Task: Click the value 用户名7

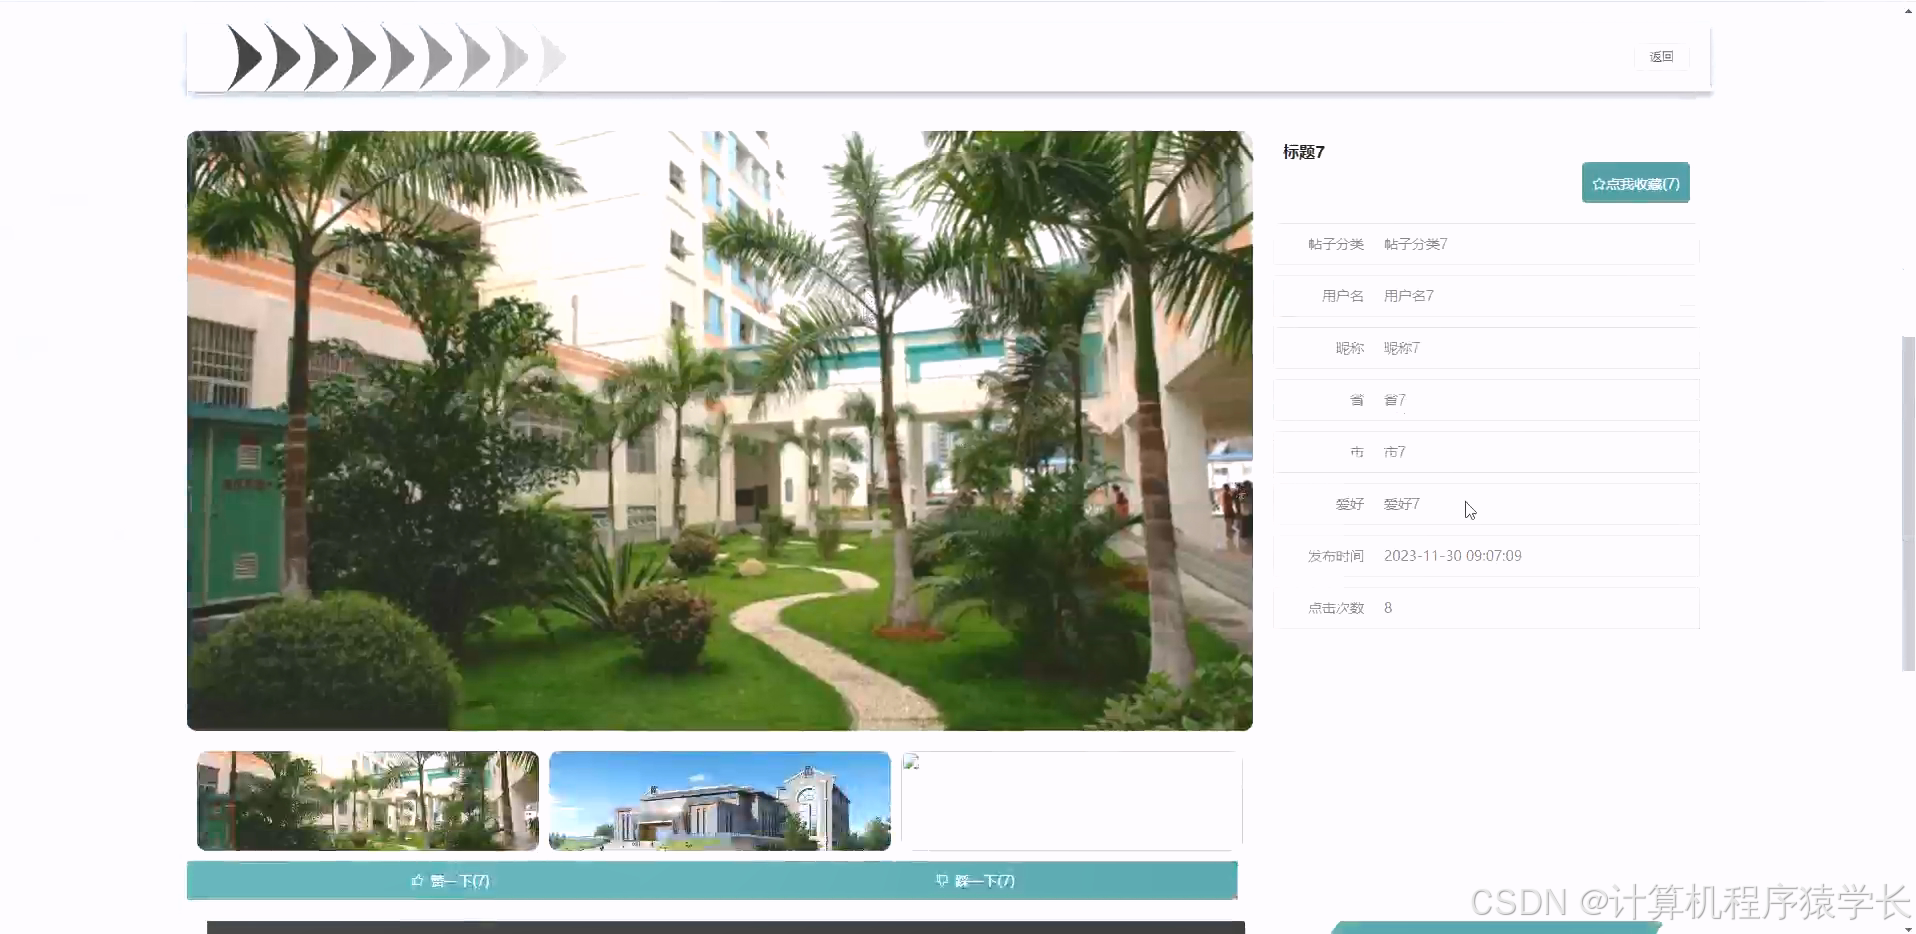Action: (1409, 296)
